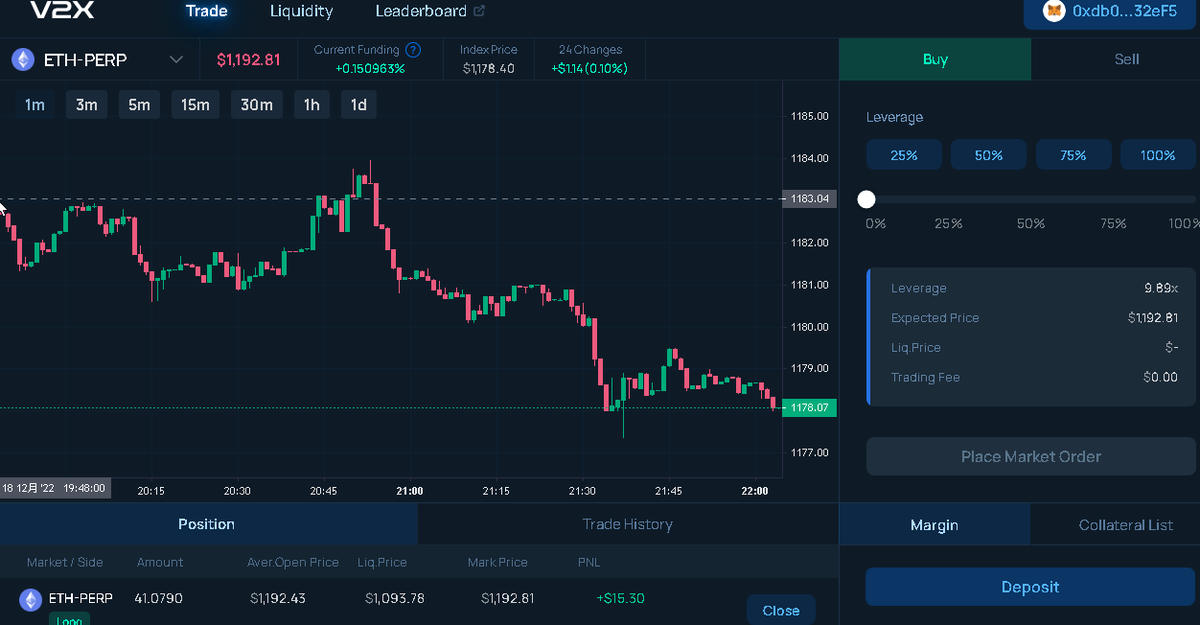This screenshot has height=625, width=1200.
Task: Expand the ETH-PERP market dropdown chevron
Action: pos(176,60)
